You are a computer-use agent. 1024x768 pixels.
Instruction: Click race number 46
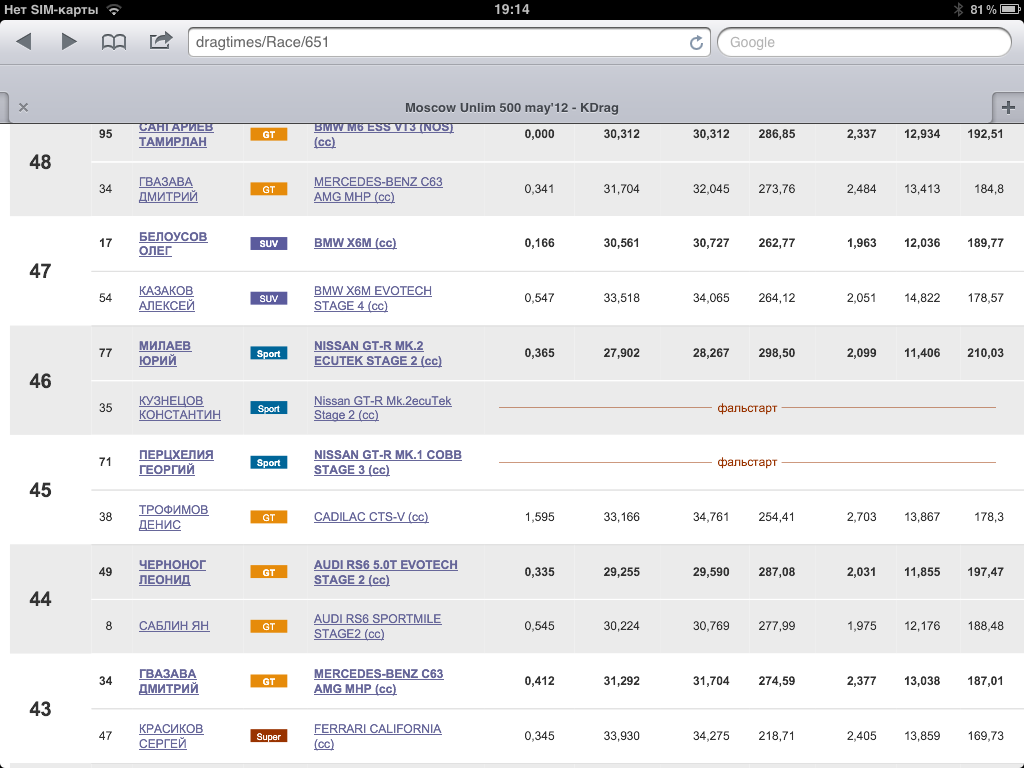(x=40, y=381)
